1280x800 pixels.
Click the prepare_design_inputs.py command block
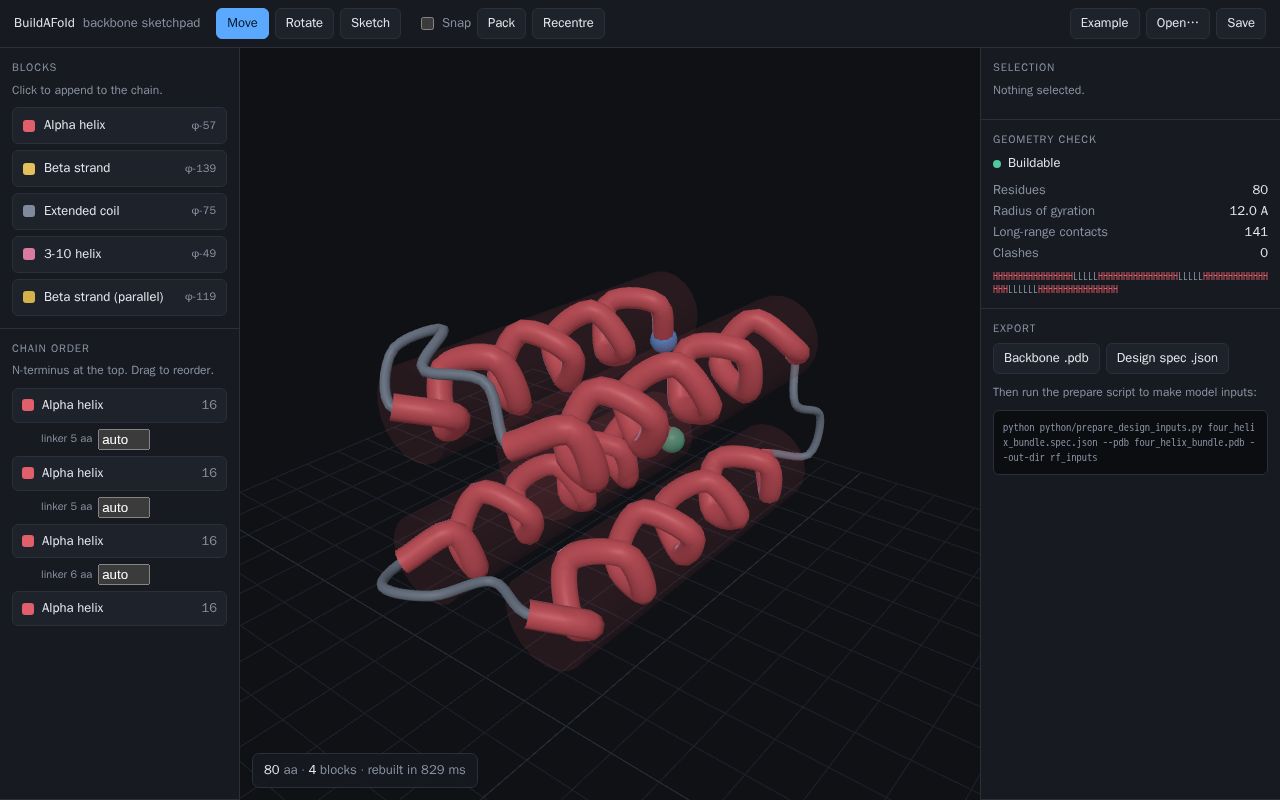coord(1130,442)
